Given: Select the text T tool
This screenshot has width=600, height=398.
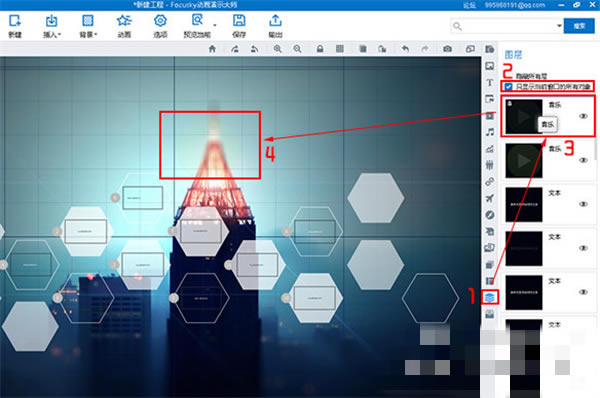Looking at the screenshot, I should (x=489, y=82).
